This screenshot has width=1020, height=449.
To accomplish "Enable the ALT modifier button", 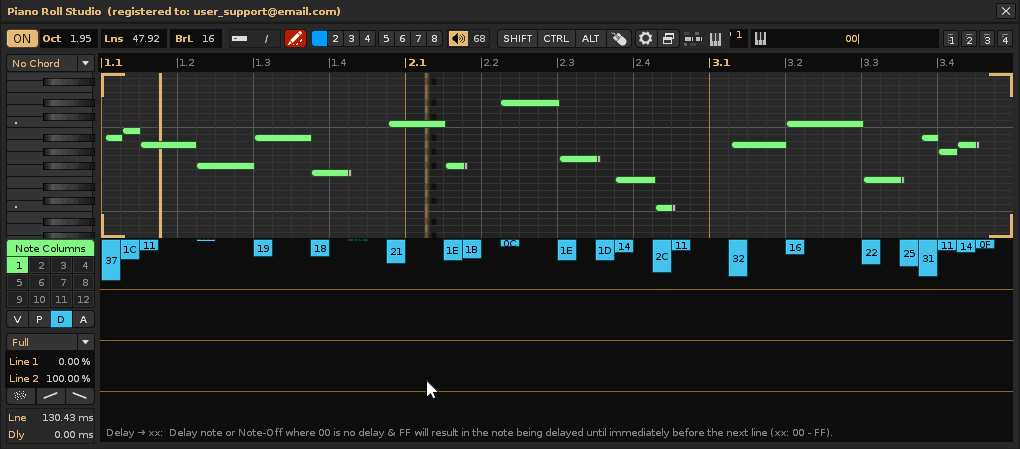I will (591, 39).
